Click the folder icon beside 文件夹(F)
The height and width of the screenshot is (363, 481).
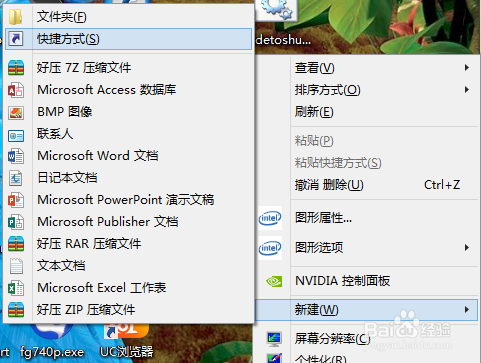[x=15, y=17]
